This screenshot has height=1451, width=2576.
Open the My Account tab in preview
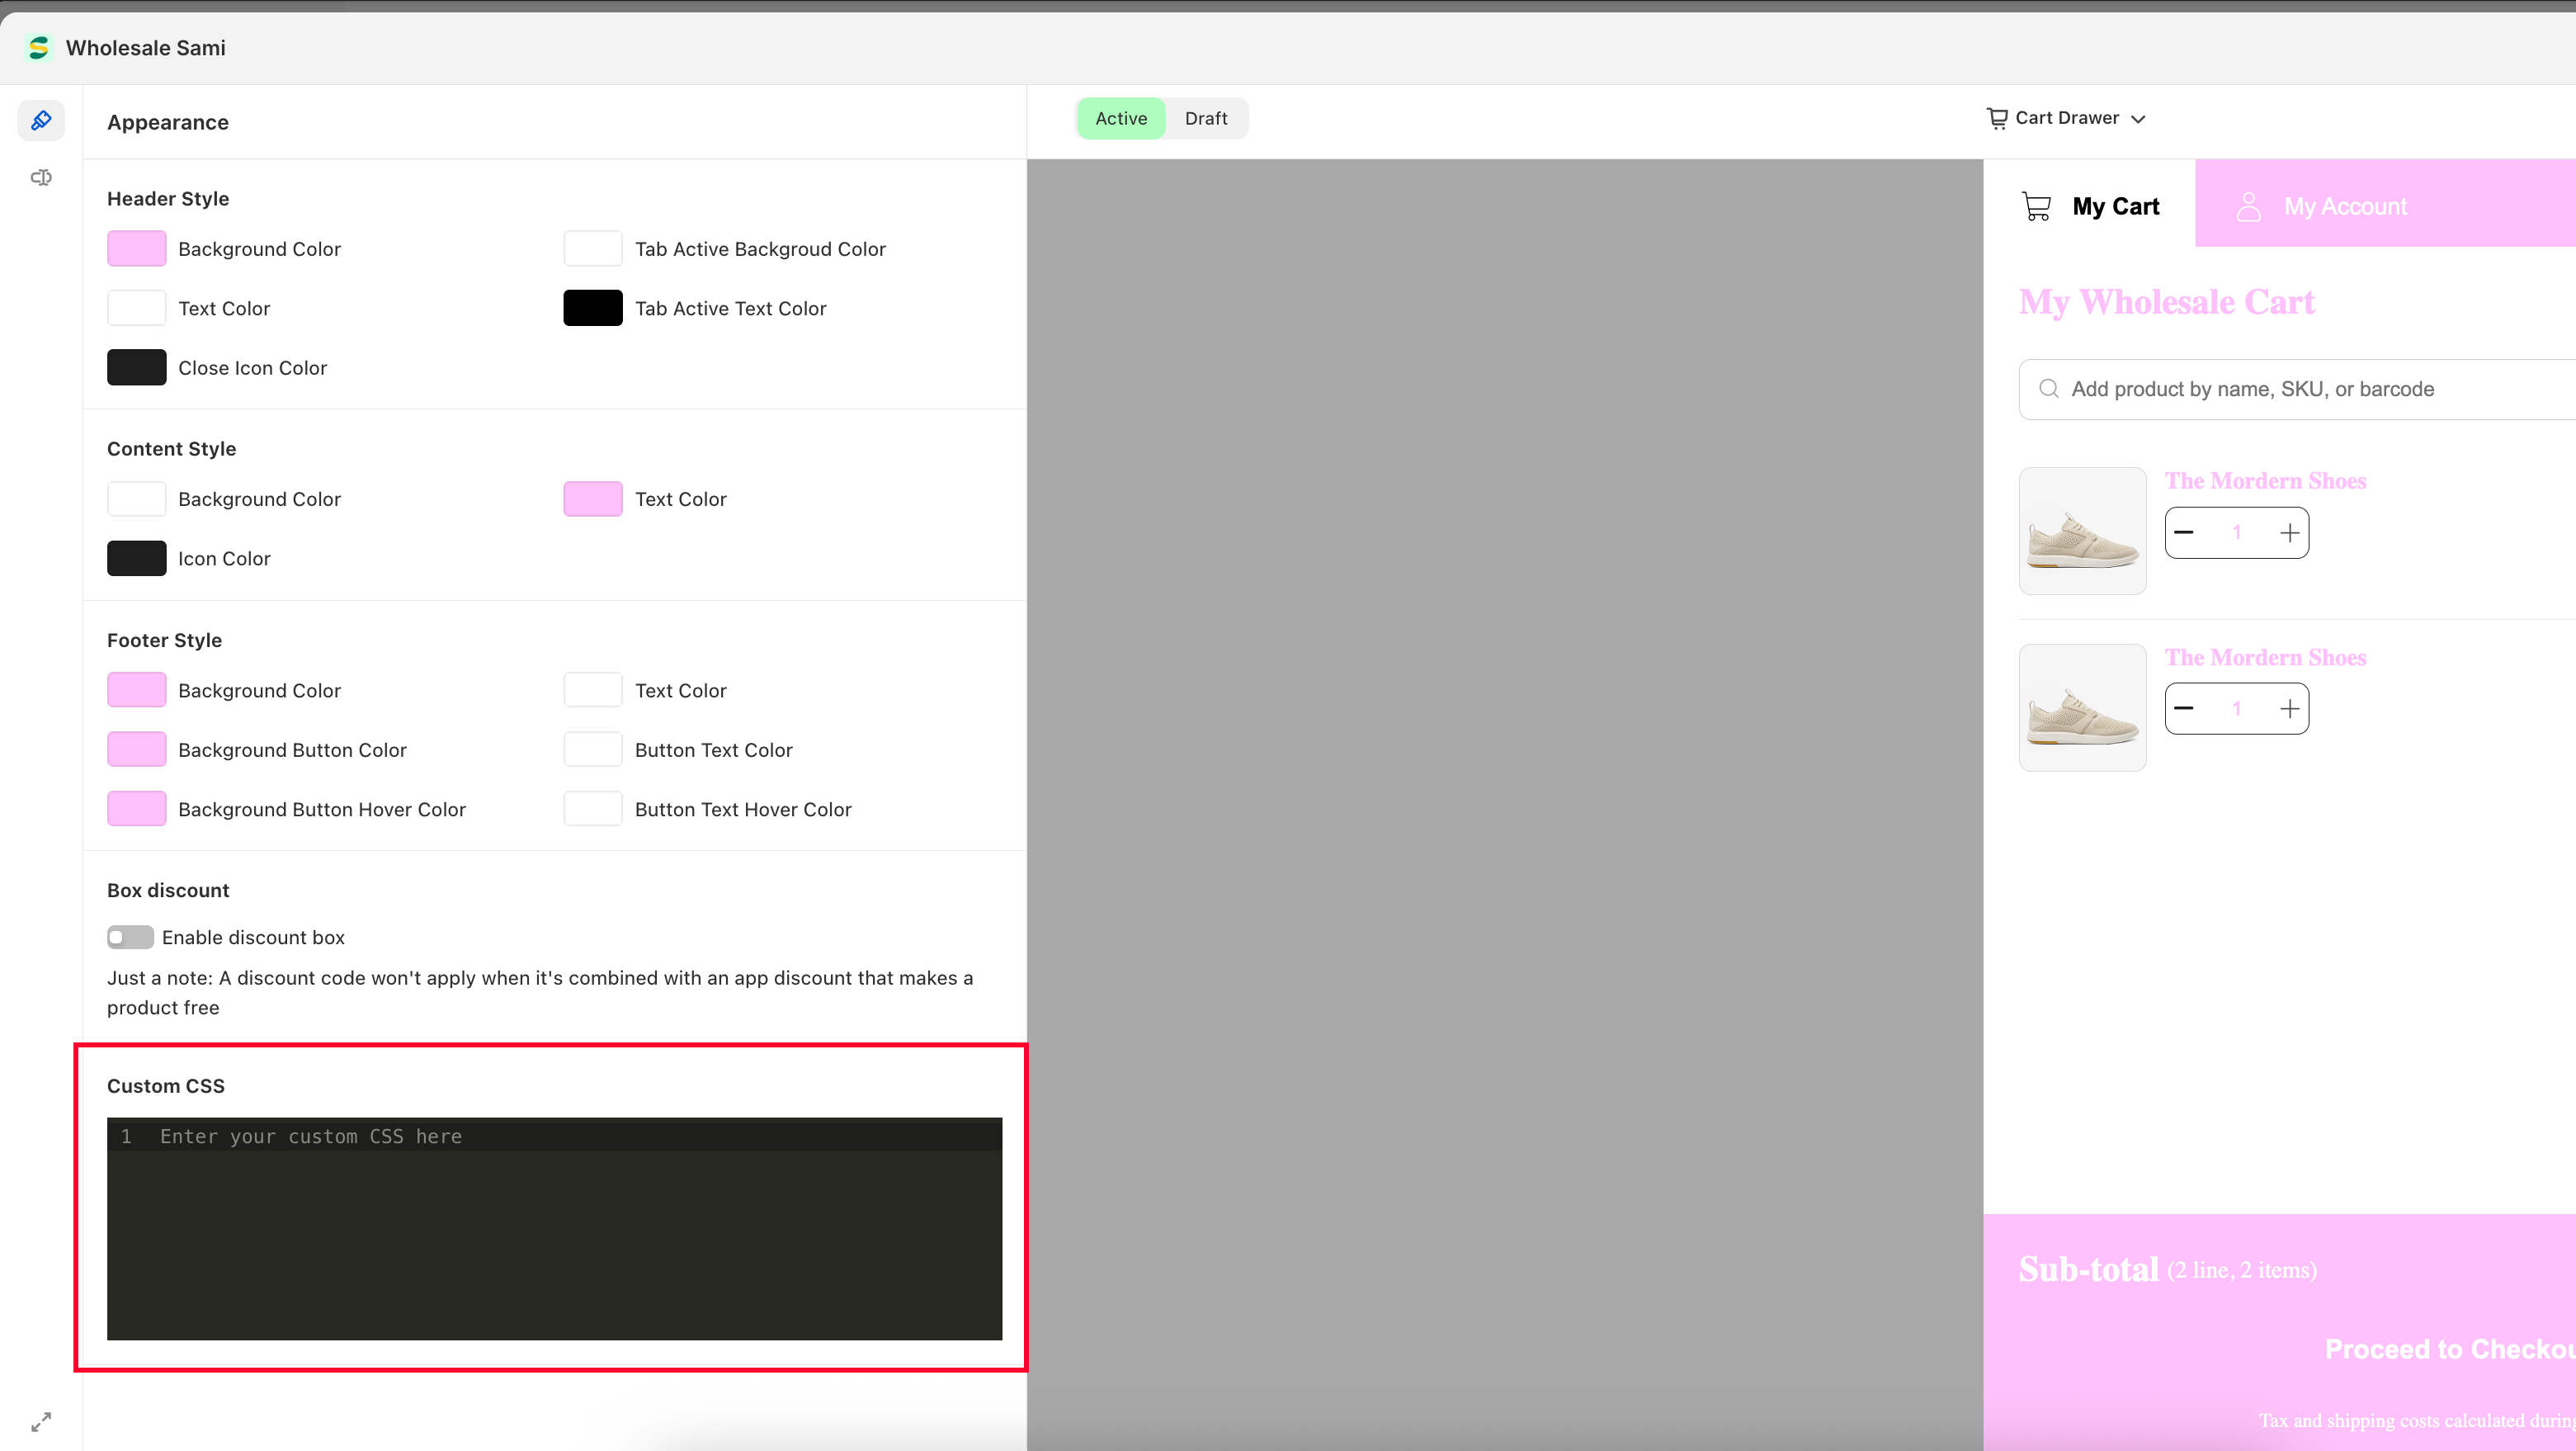click(2344, 206)
